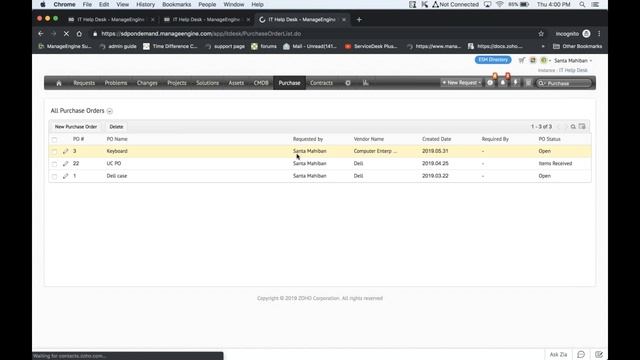Open the Reports chart icon in navigation bar
The width and height of the screenshot is (640, 360).
coord(365,83)
